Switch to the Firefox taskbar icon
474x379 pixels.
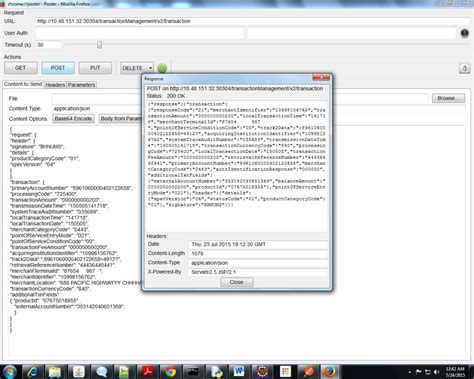click(x=329, y=372)
